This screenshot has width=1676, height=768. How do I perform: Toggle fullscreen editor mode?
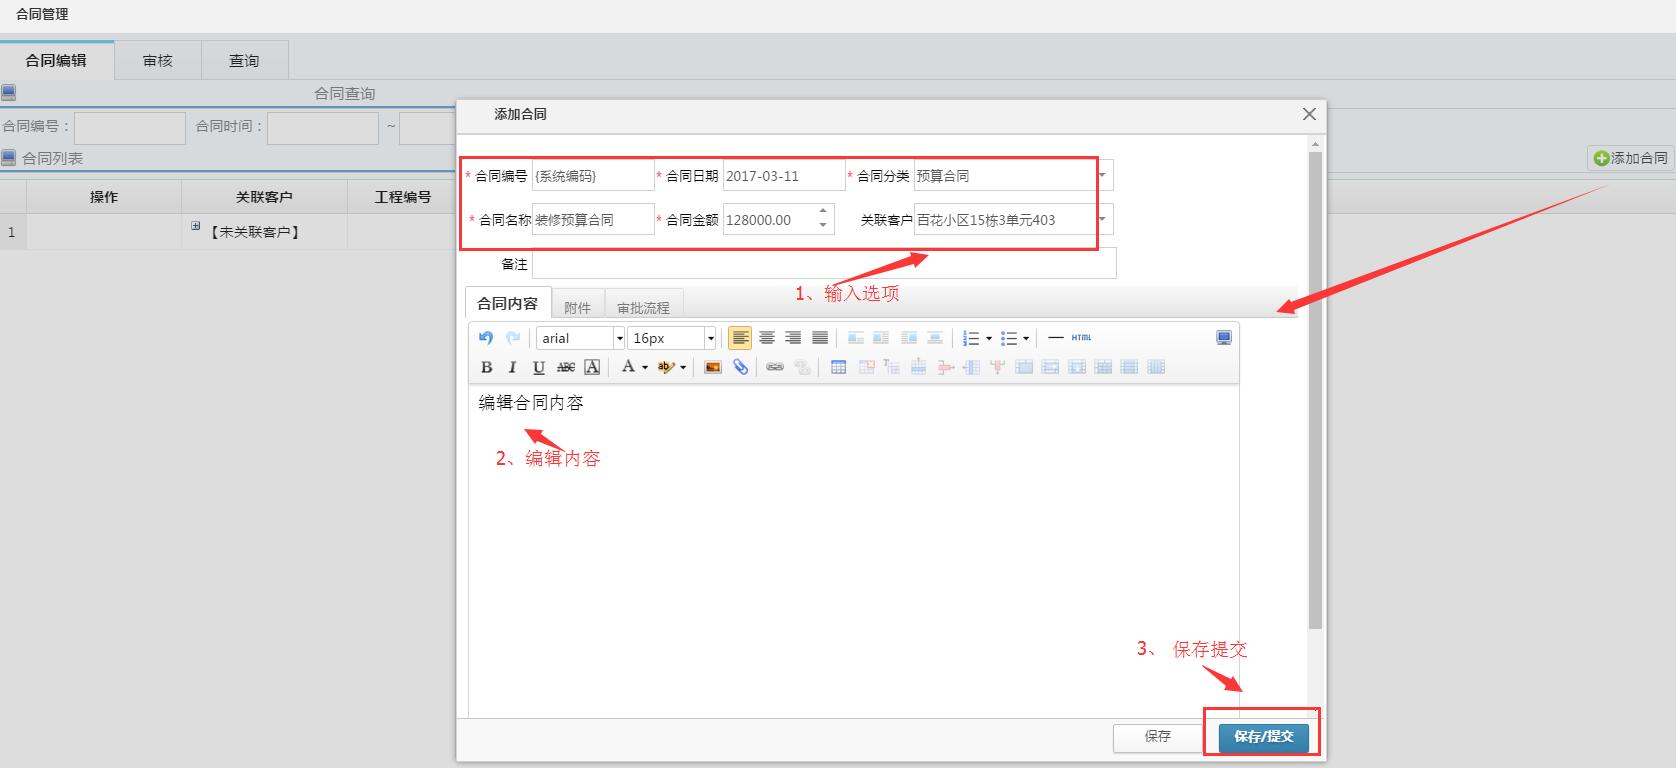1224,338
